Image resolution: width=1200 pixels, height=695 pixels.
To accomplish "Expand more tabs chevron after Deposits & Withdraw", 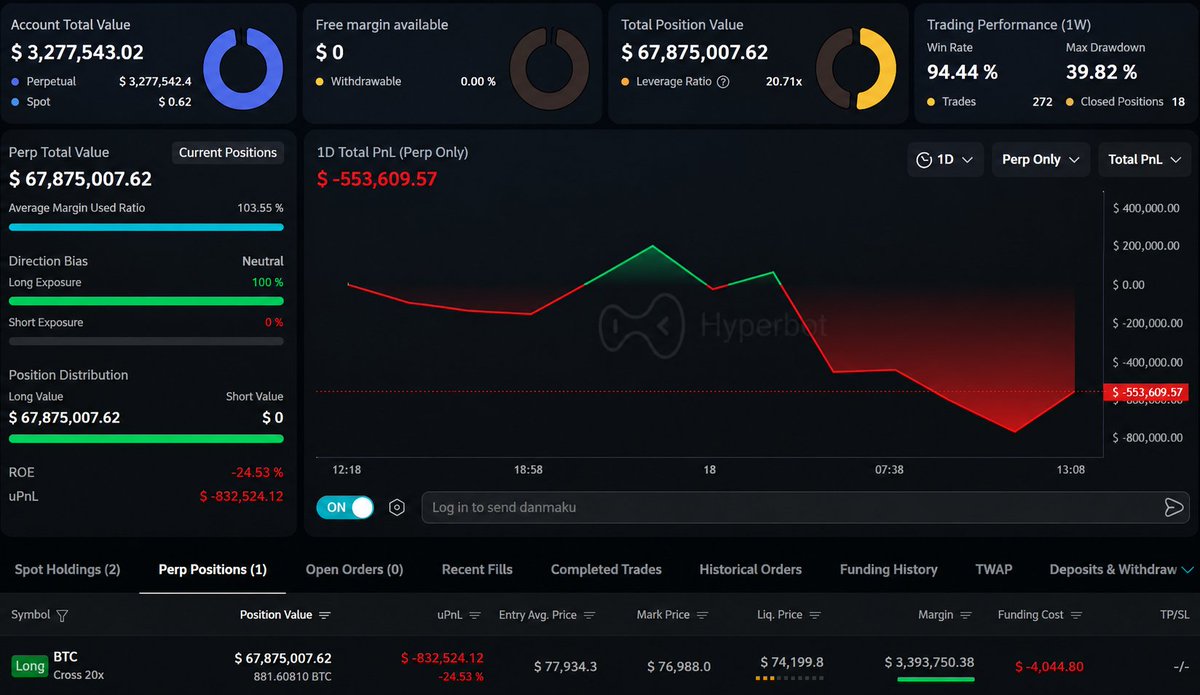I will pyautogui.click(x=1187, y=569).
